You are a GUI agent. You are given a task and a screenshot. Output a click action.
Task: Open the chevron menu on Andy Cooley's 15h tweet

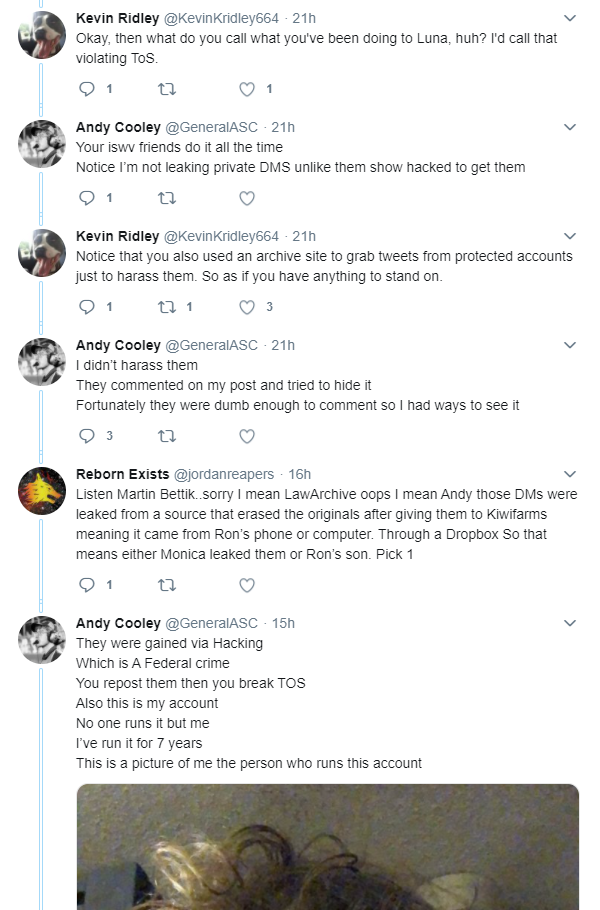[570, 623]
